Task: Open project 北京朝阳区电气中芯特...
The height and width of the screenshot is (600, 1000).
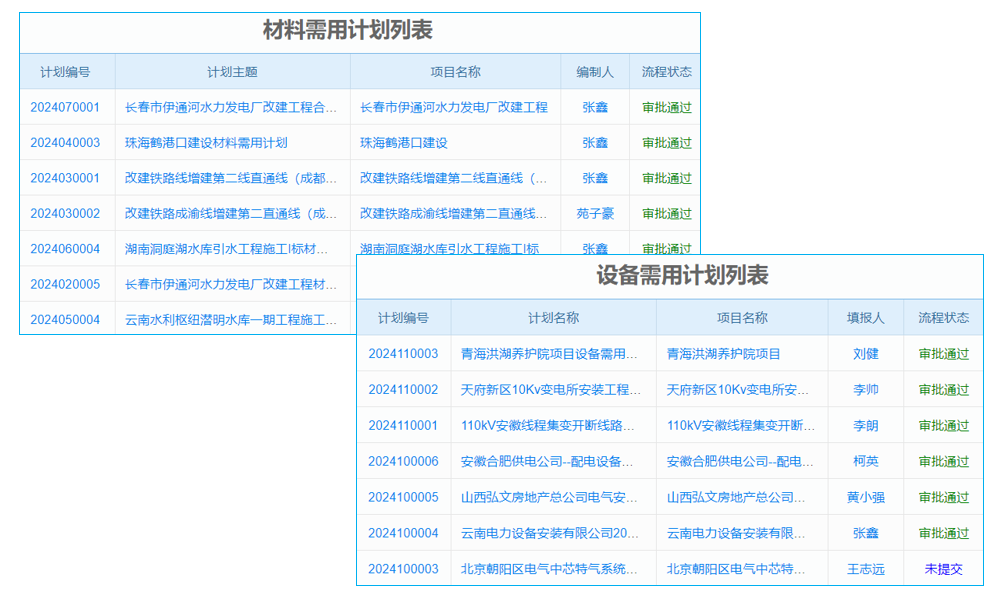Action: [740, 569]
